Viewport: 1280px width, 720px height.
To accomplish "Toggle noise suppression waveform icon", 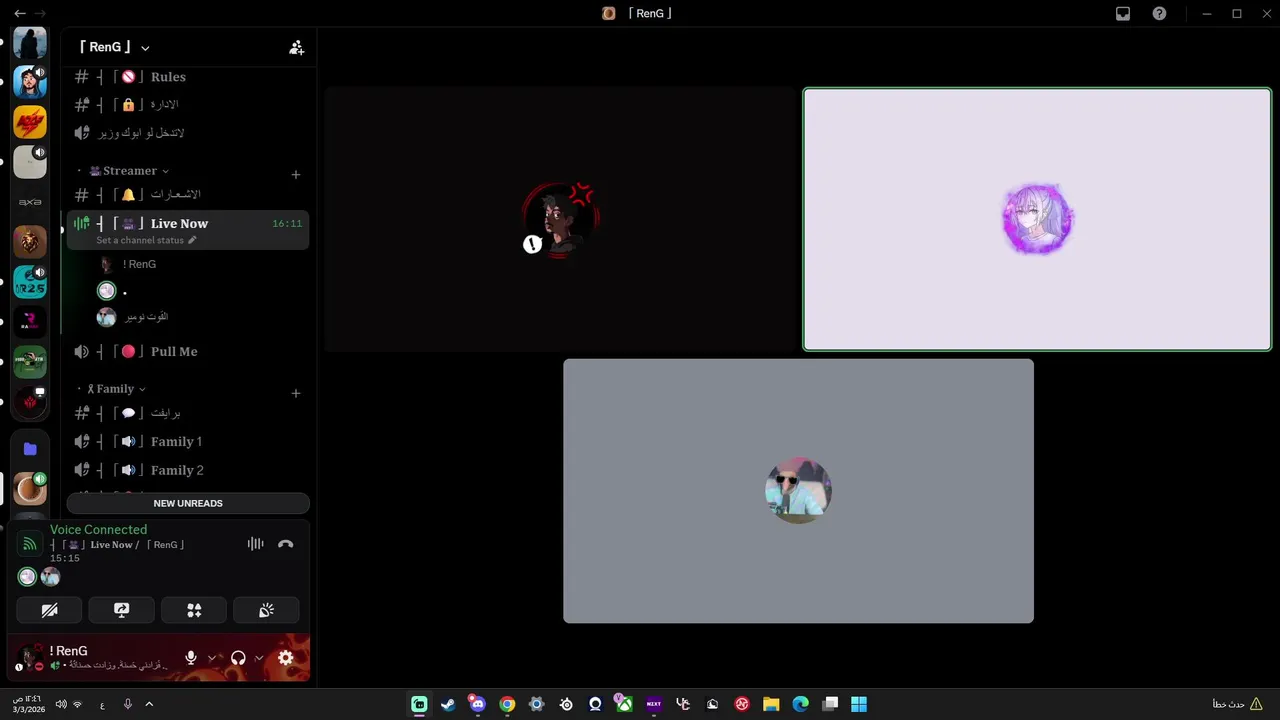I will point(256,544).
